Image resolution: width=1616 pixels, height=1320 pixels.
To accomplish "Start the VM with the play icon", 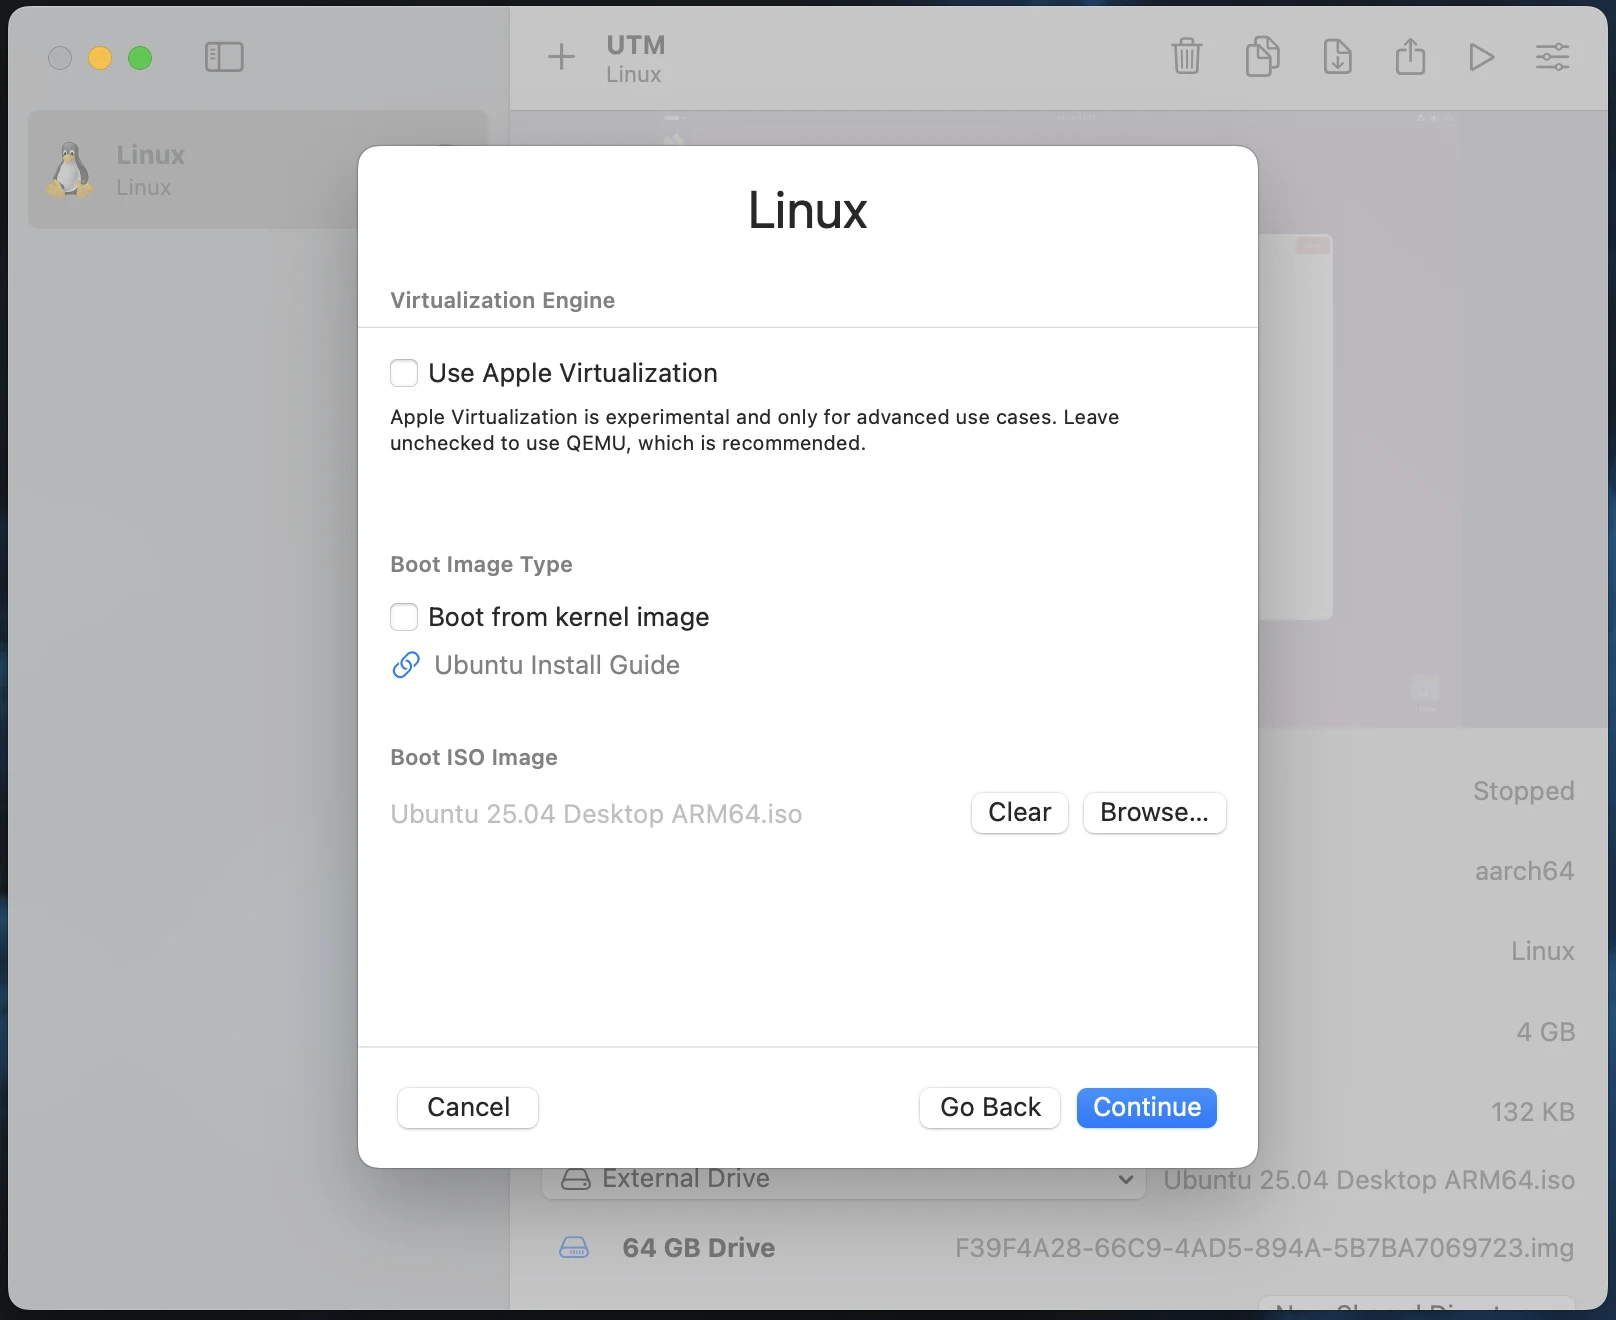I will coord(1482,57).
